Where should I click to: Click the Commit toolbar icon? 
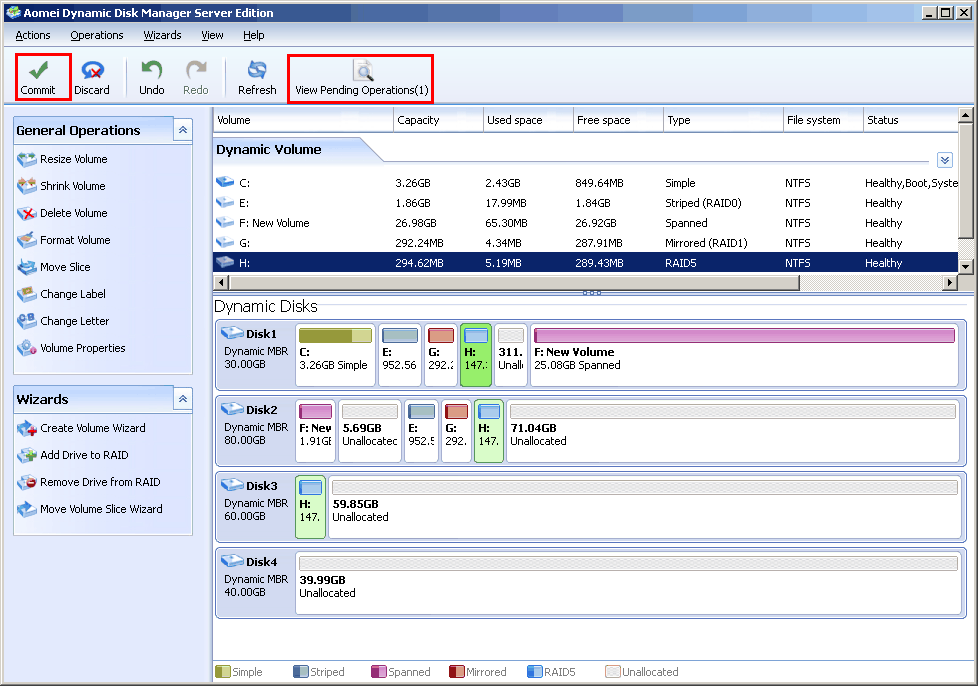[38, 78]
